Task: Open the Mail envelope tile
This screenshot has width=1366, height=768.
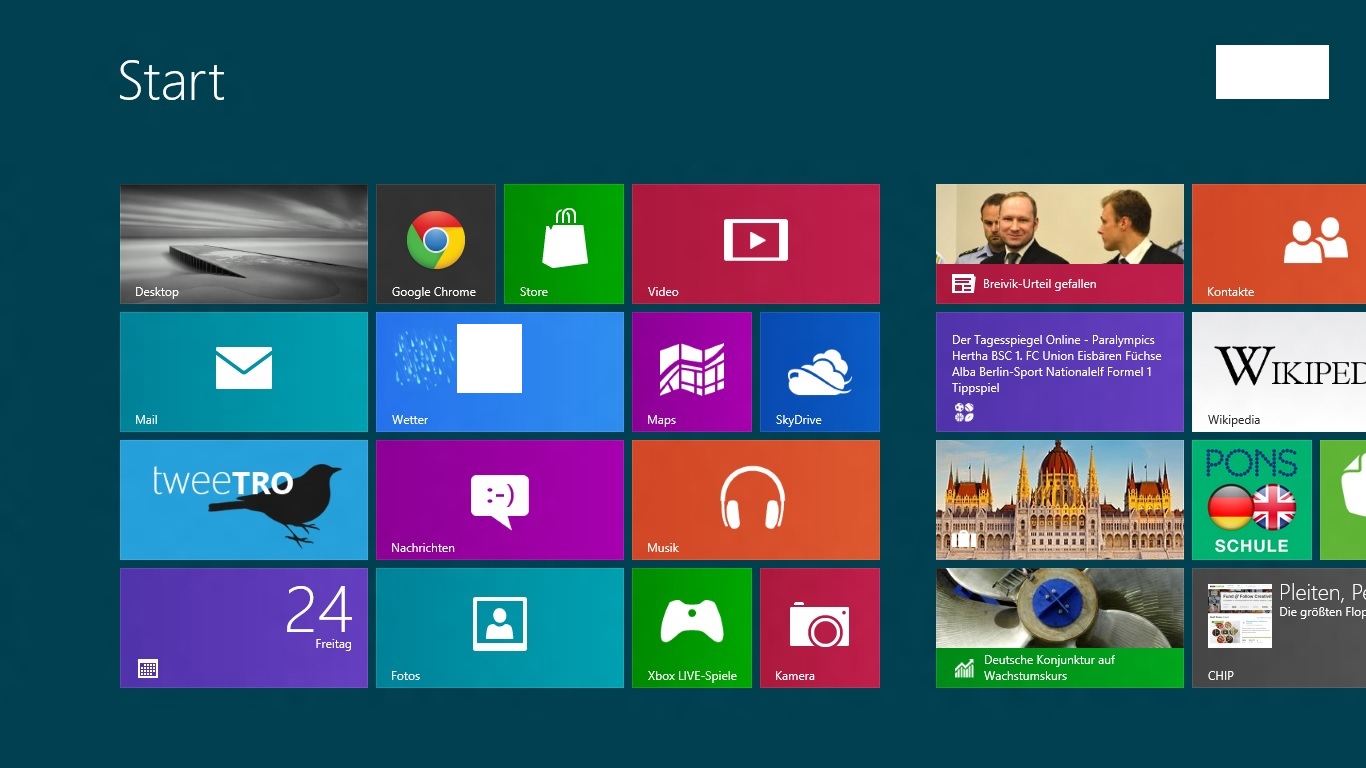Action: pyautogui.click(x=244, y=372)
